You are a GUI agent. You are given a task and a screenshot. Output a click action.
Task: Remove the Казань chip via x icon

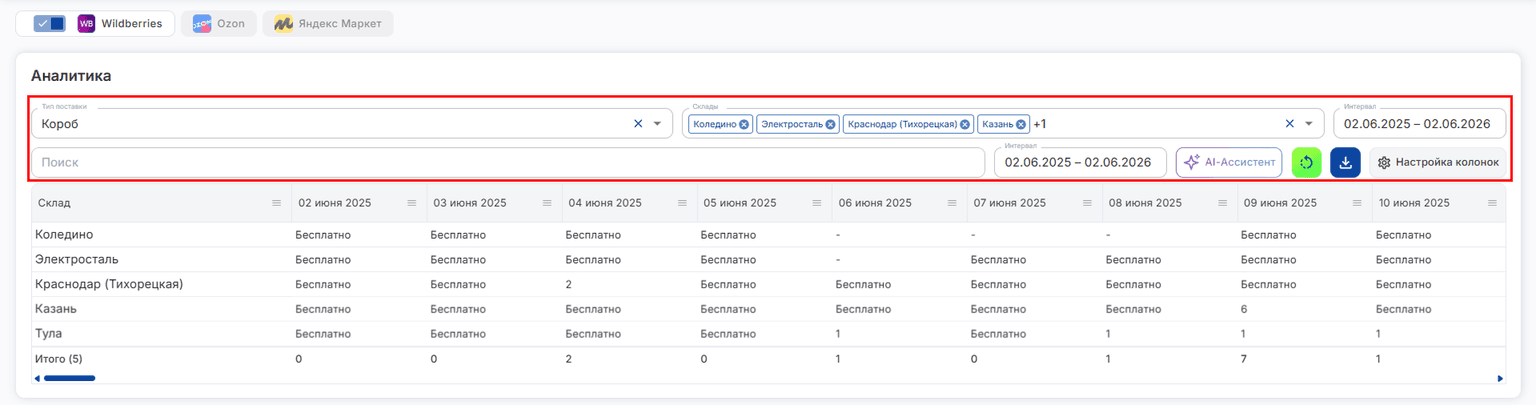[x=1021, y=124]
